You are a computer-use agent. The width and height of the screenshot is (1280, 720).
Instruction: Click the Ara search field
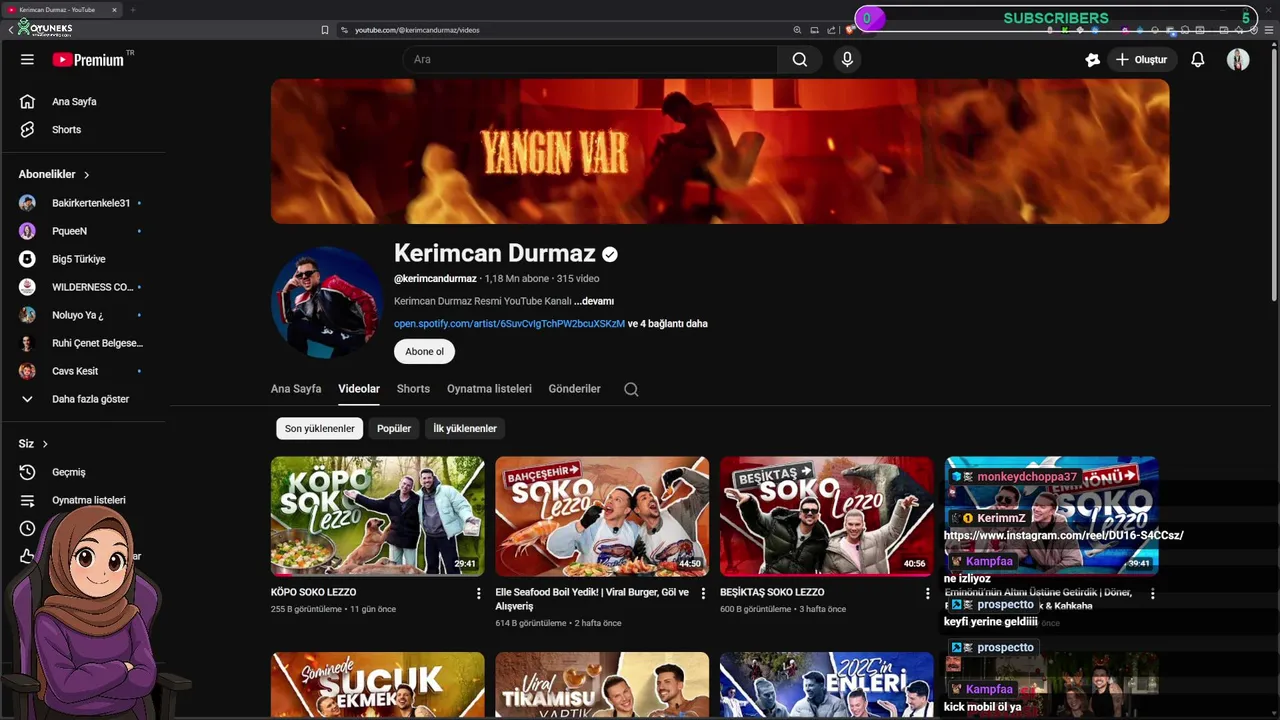(x=590, y=60)
